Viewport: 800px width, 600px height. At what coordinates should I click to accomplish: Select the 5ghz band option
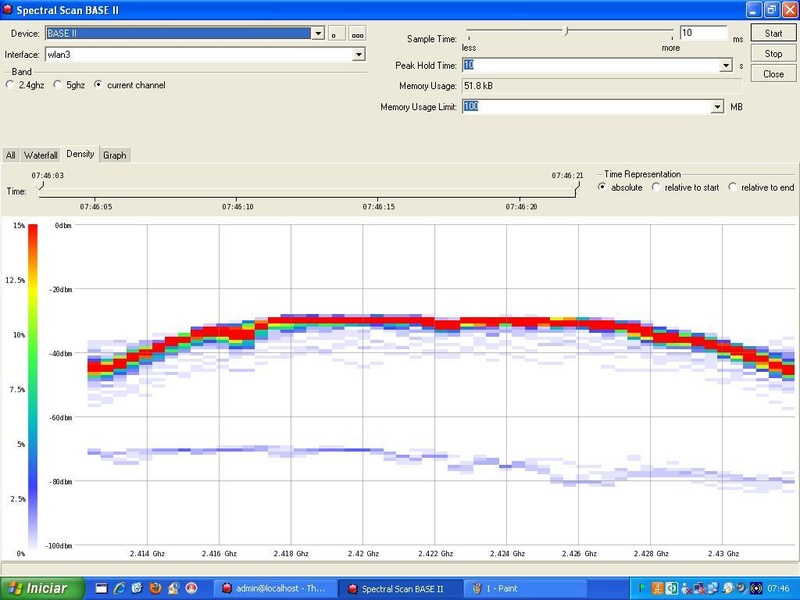coord(58,85)
